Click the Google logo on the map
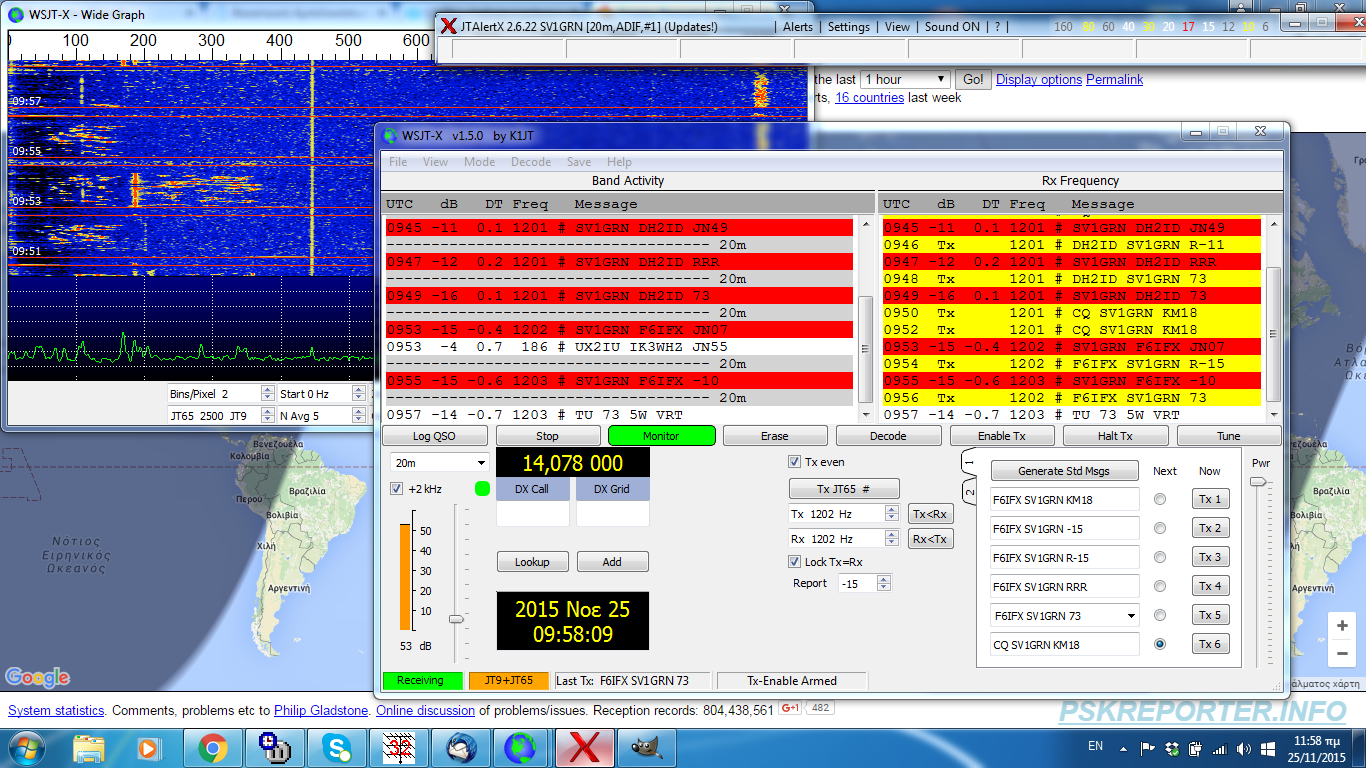This screenshot has height=768, width=1366. pos(37,678)
